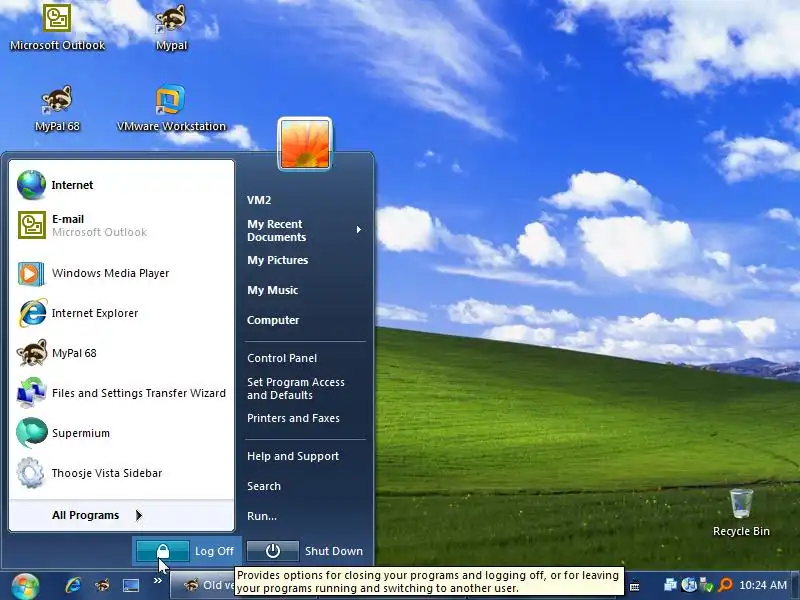Screen dimensions: 800x600
Task: Launch MyPal raccoon icon in Quick Launch
Action: point(102,585)
